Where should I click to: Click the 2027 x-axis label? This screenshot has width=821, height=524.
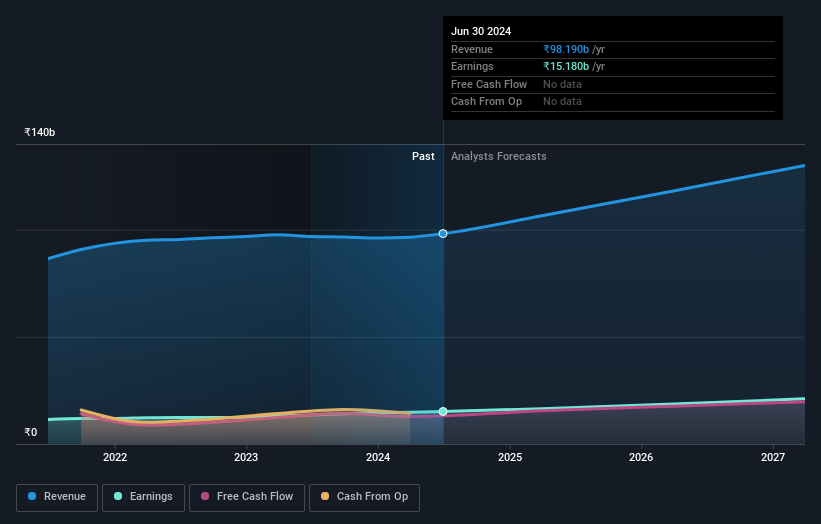(772, 457)
